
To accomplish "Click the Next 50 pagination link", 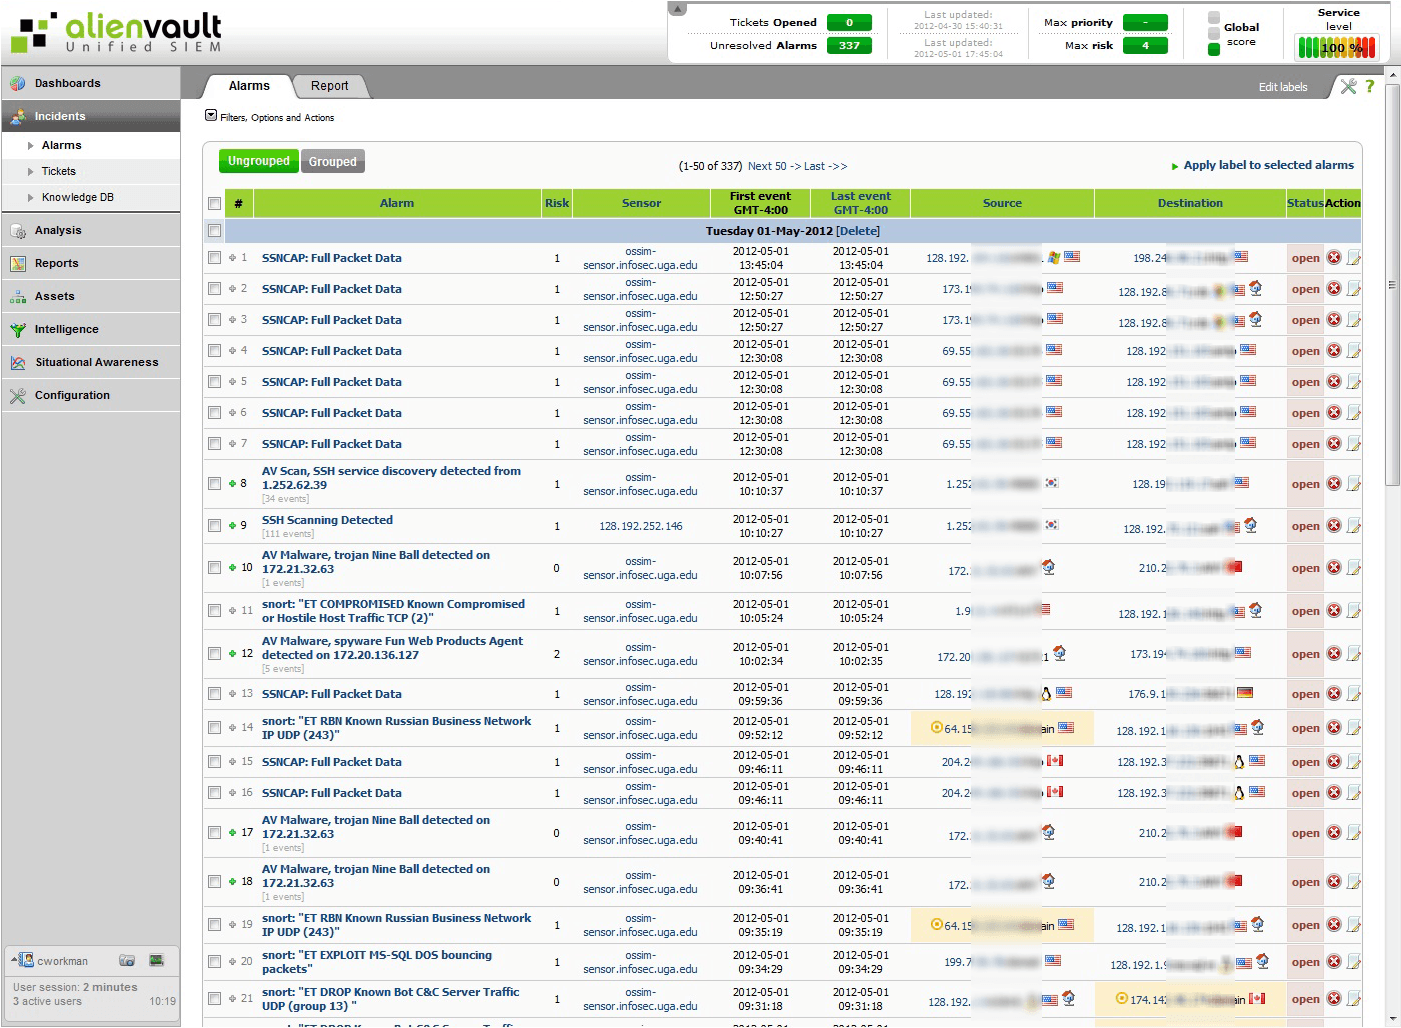I will click(766, 165).
